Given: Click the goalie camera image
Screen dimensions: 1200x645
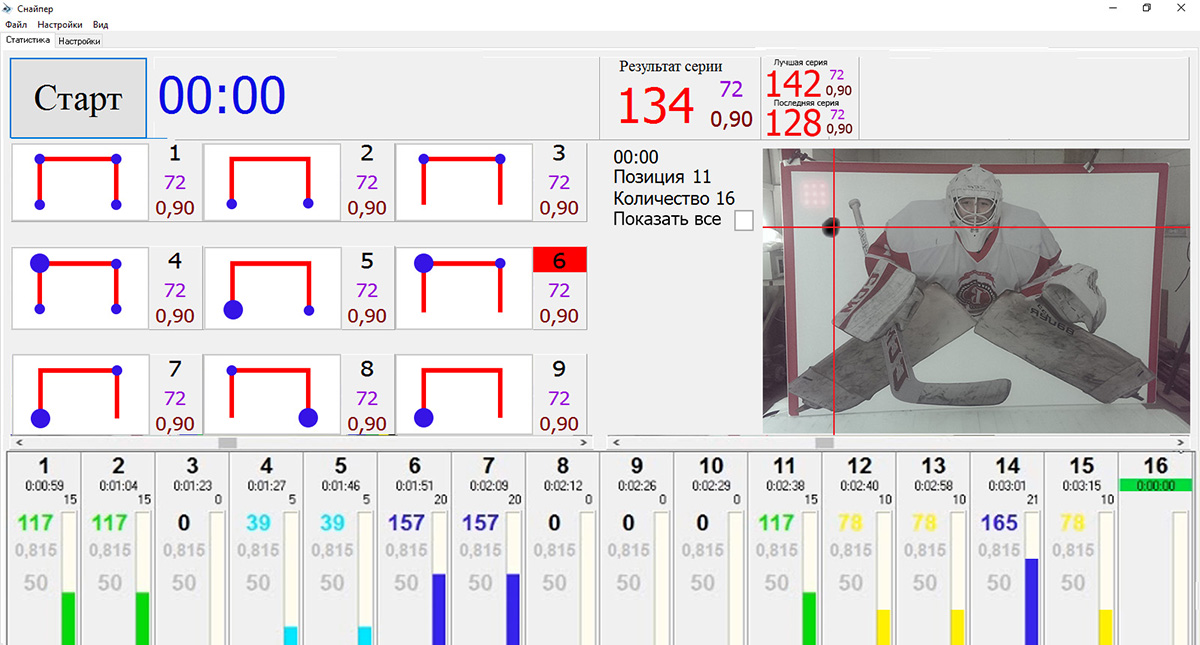Looking at the screenshot, I should (976, 291).
